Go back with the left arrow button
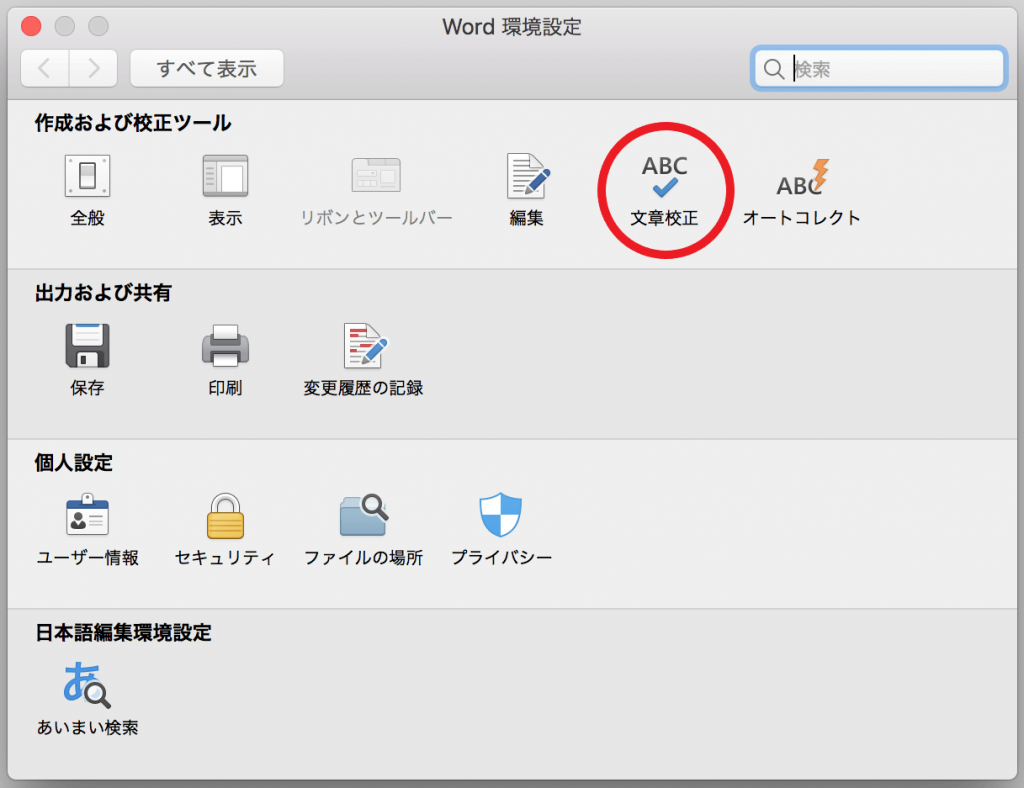Viewport: 1024px width, 788px height. (44, 69)
